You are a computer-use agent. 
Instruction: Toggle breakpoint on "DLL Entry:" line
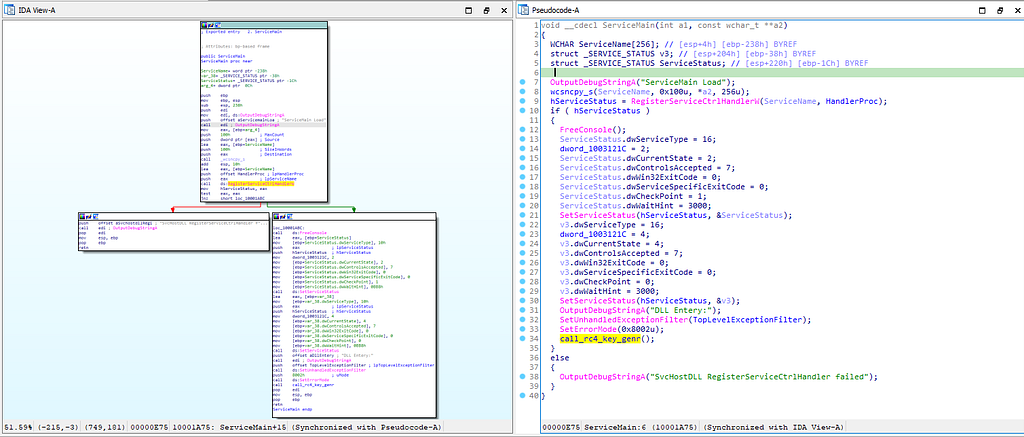coord(524,310)
